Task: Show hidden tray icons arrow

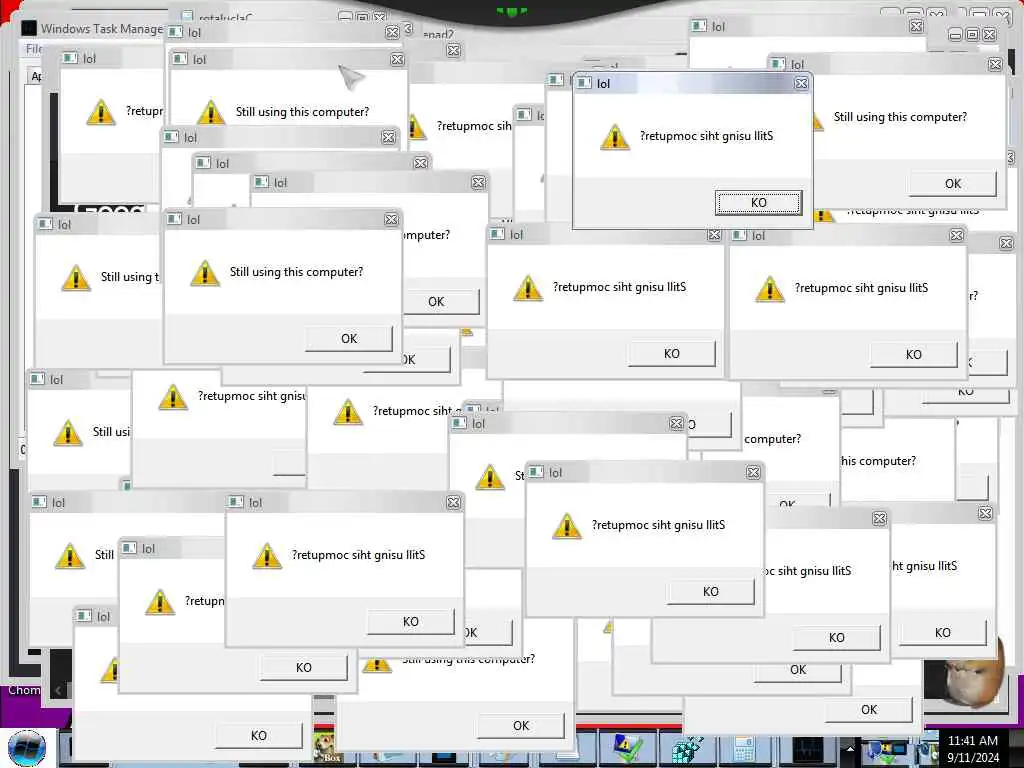Action: click(x=848, y=749)
